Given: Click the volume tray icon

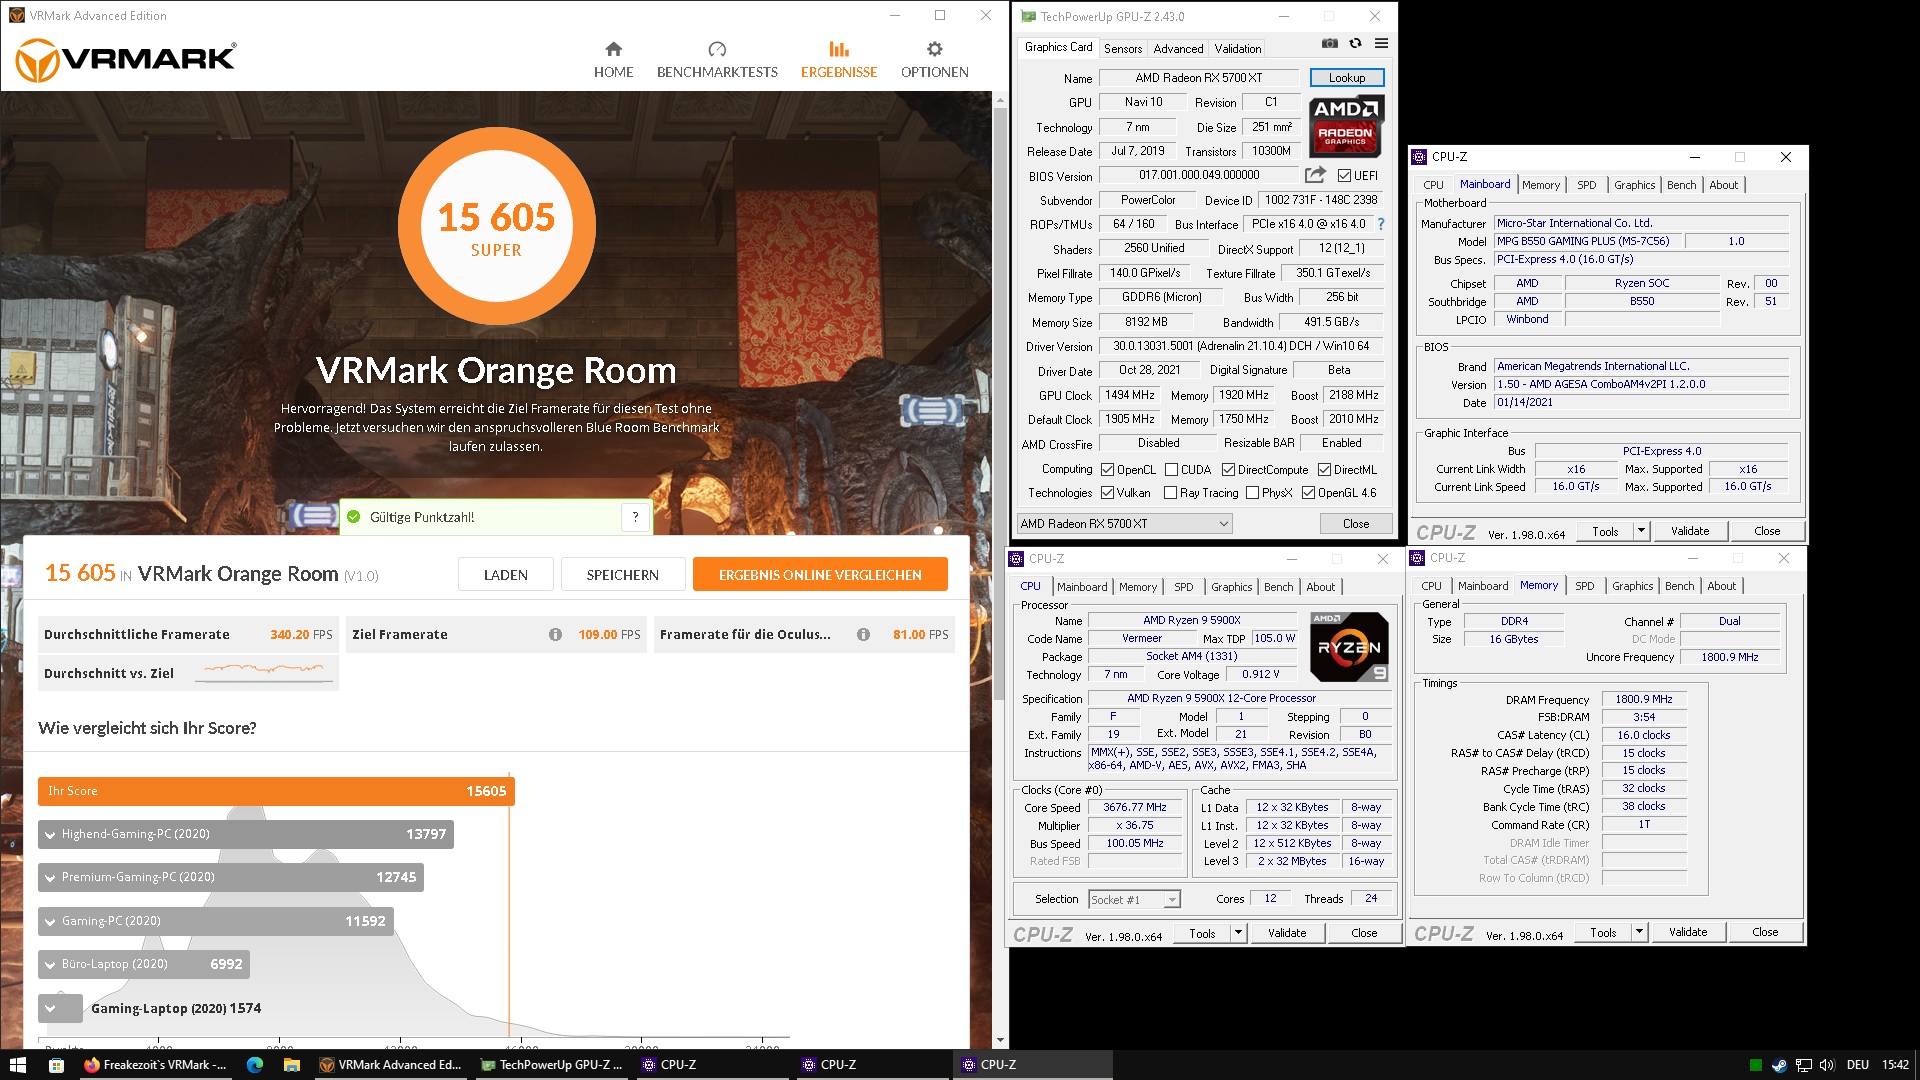Looking at the screenshot, I should 1827,1065.
